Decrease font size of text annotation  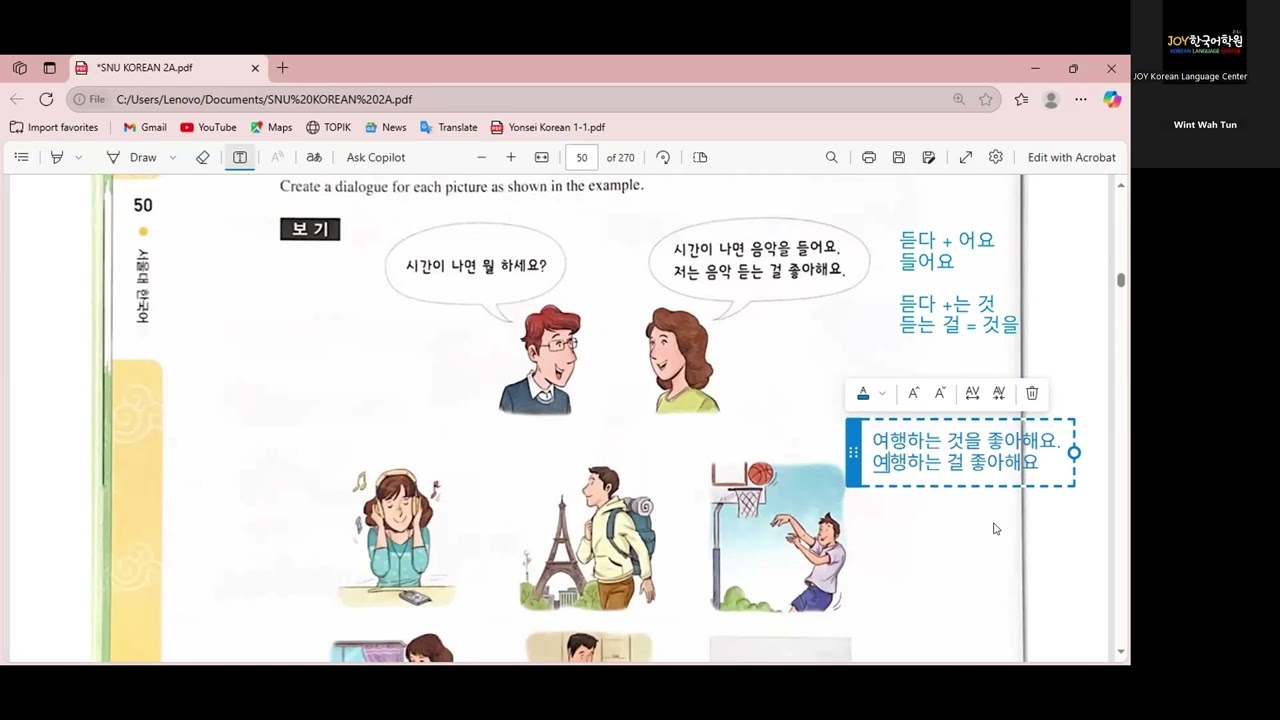pos(940,394)
